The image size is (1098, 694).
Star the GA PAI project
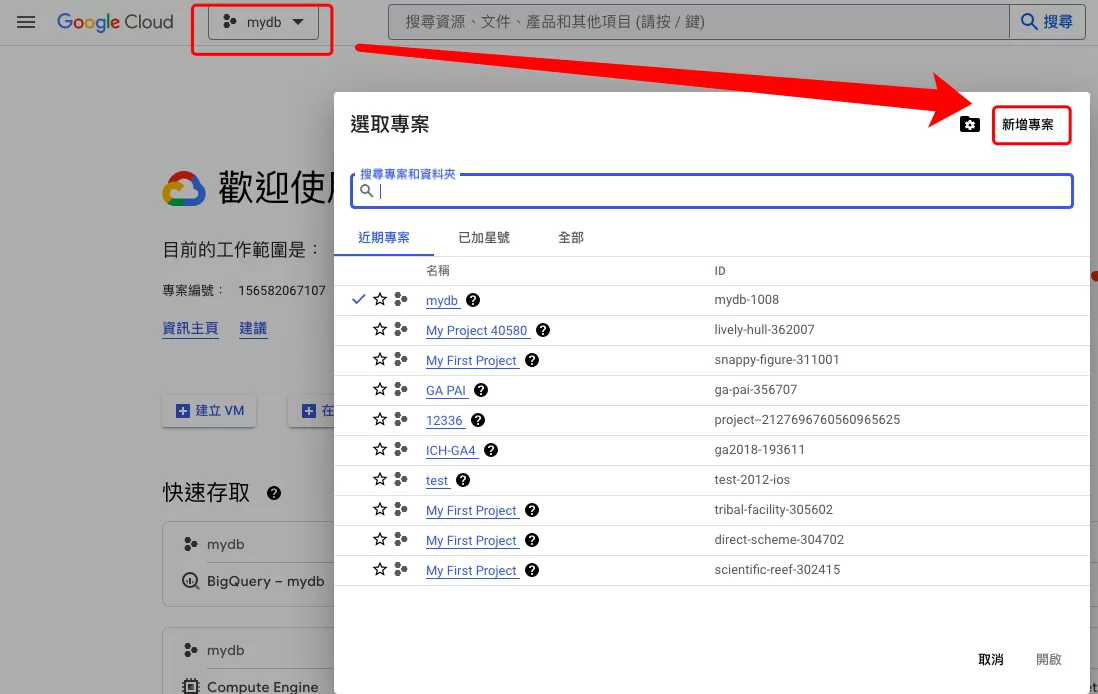click(x=380, y=390)
